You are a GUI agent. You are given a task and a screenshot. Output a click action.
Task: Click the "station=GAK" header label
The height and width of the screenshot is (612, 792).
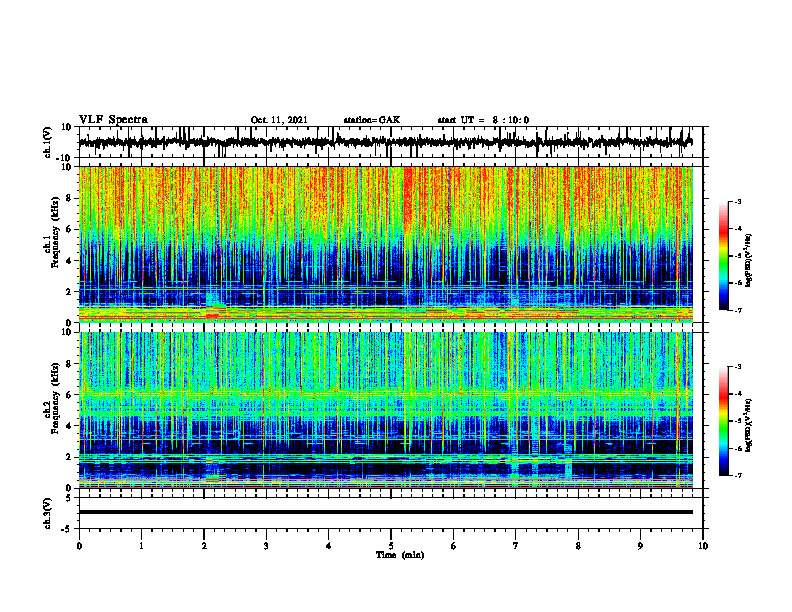click(x=372, y=120)
